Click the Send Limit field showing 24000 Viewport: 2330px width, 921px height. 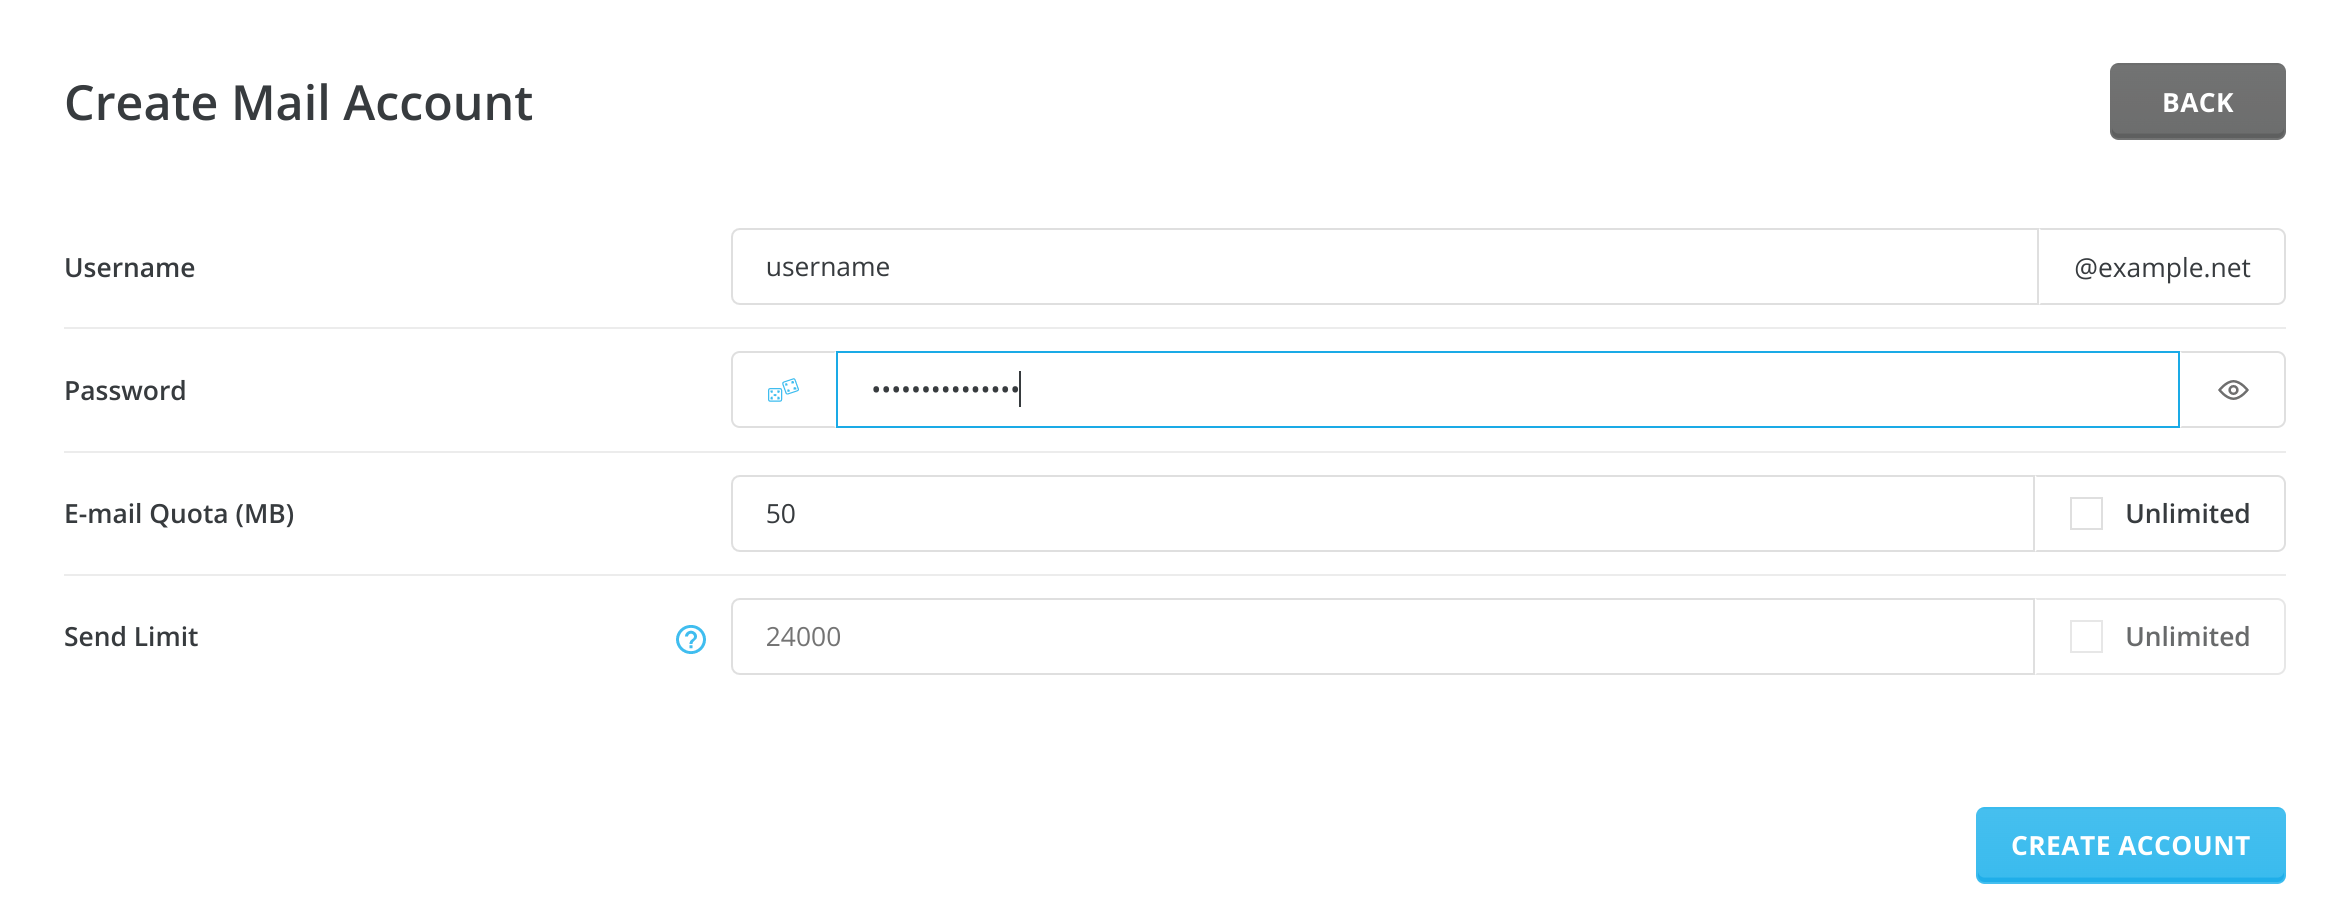1382,637
